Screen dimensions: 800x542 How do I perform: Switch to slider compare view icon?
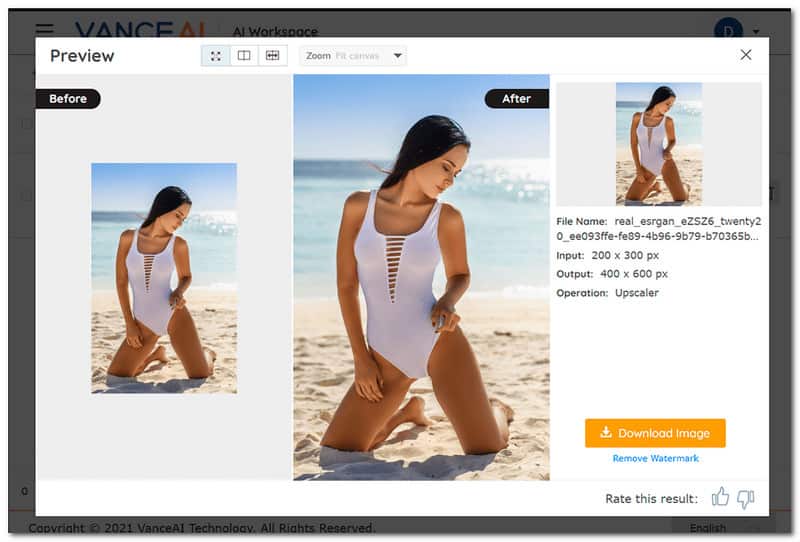[x=272, y=56]
